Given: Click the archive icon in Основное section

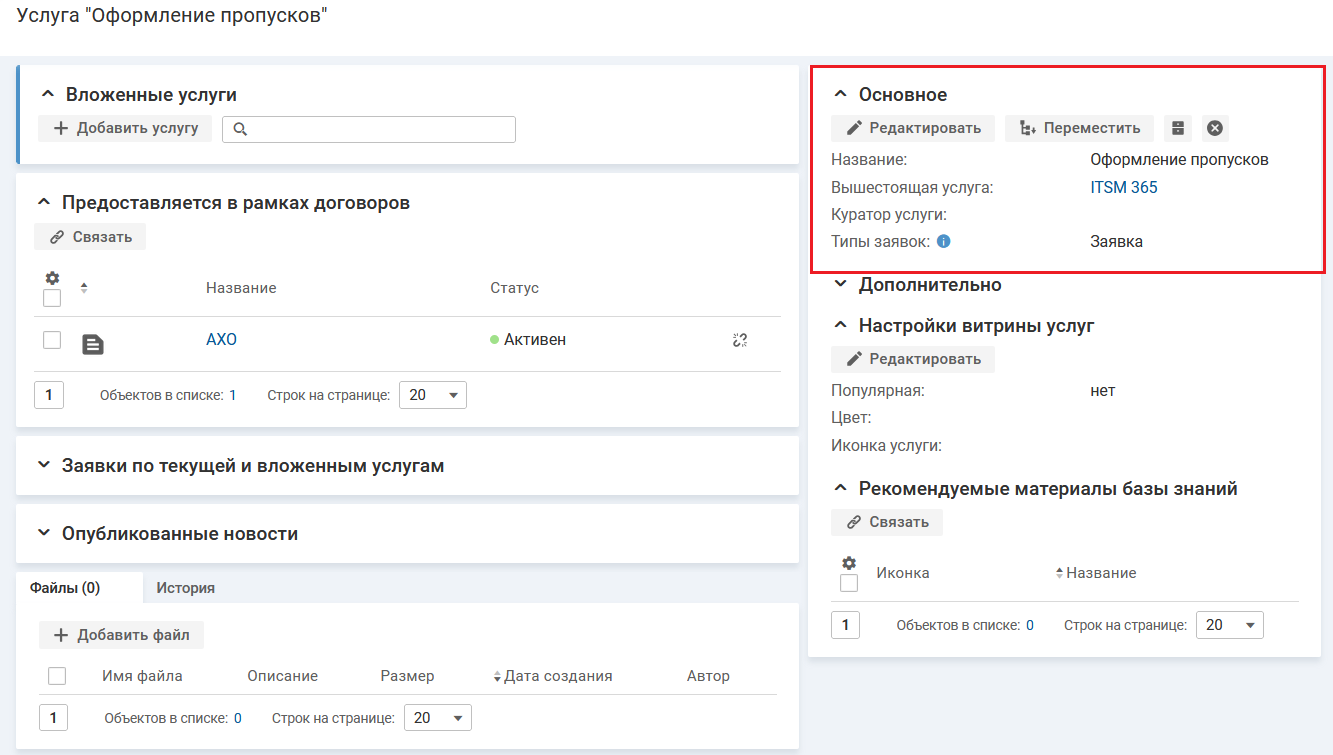Looking at the screenshot, I should coord(1177,128).
